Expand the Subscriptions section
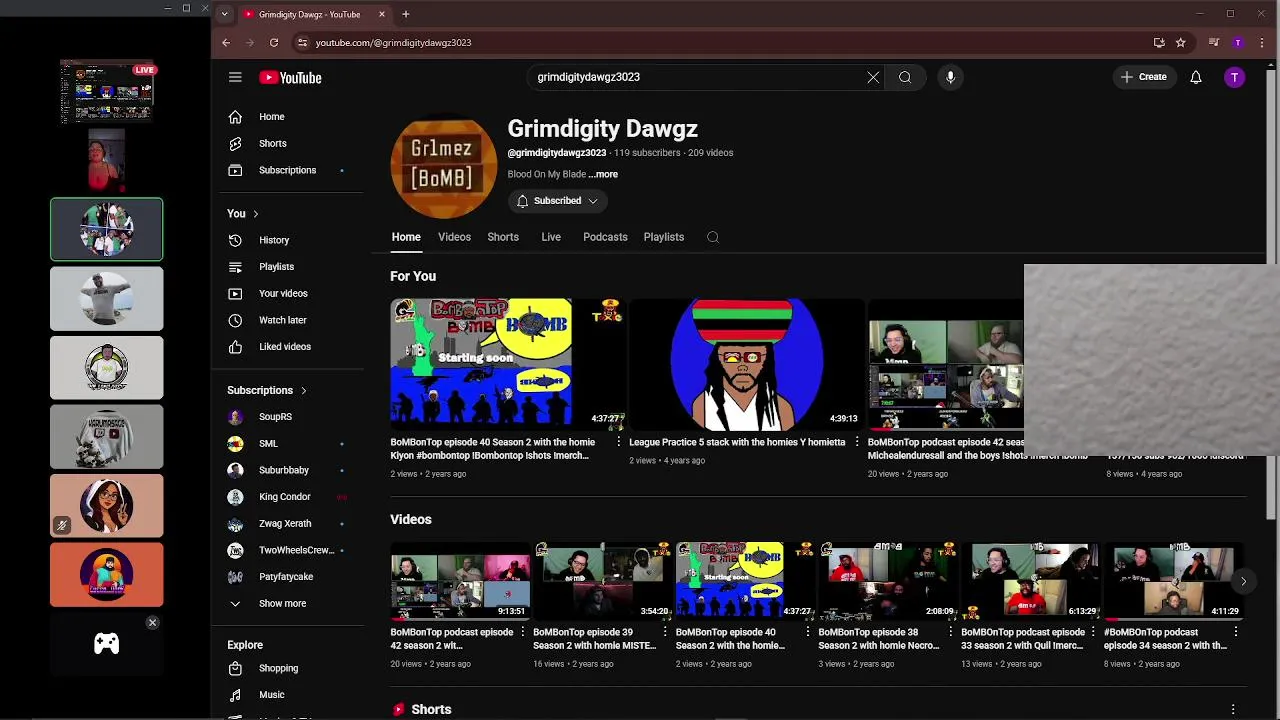Image resolution: width=1280 pixels, height=720 pixels. [x=267, y=390]
